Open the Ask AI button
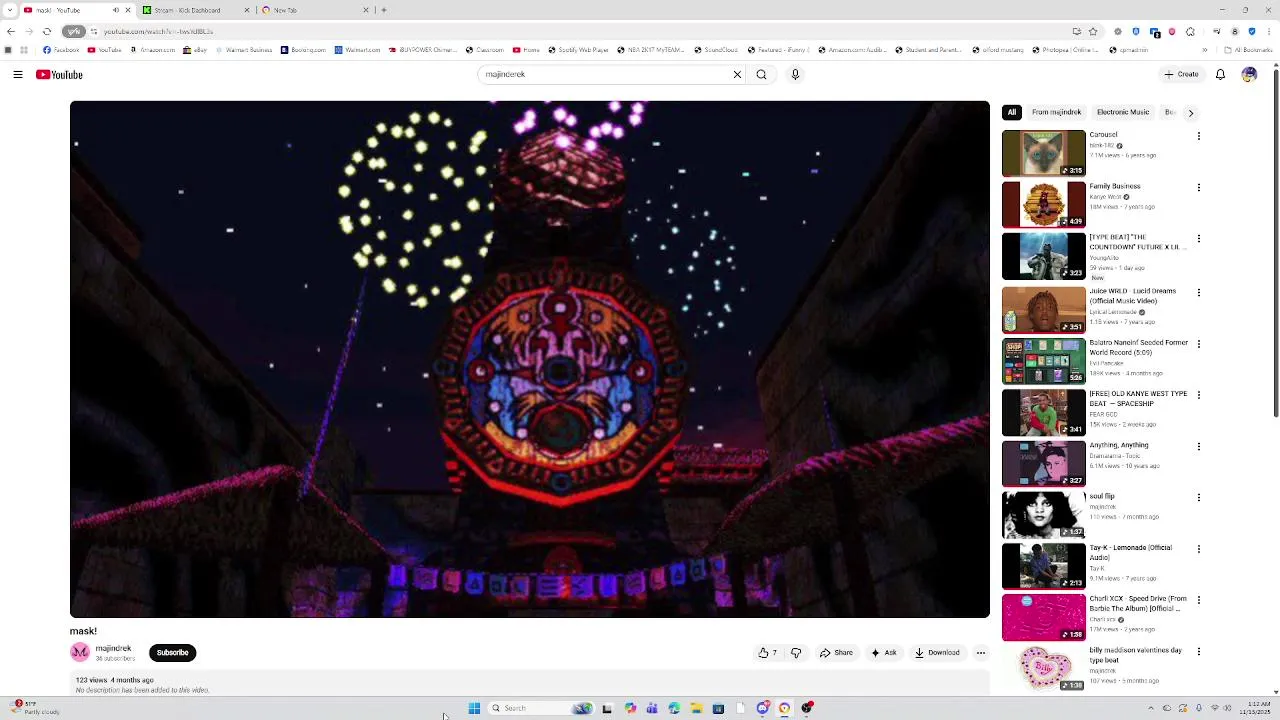The image size is (1280, 720). (884, 653)
